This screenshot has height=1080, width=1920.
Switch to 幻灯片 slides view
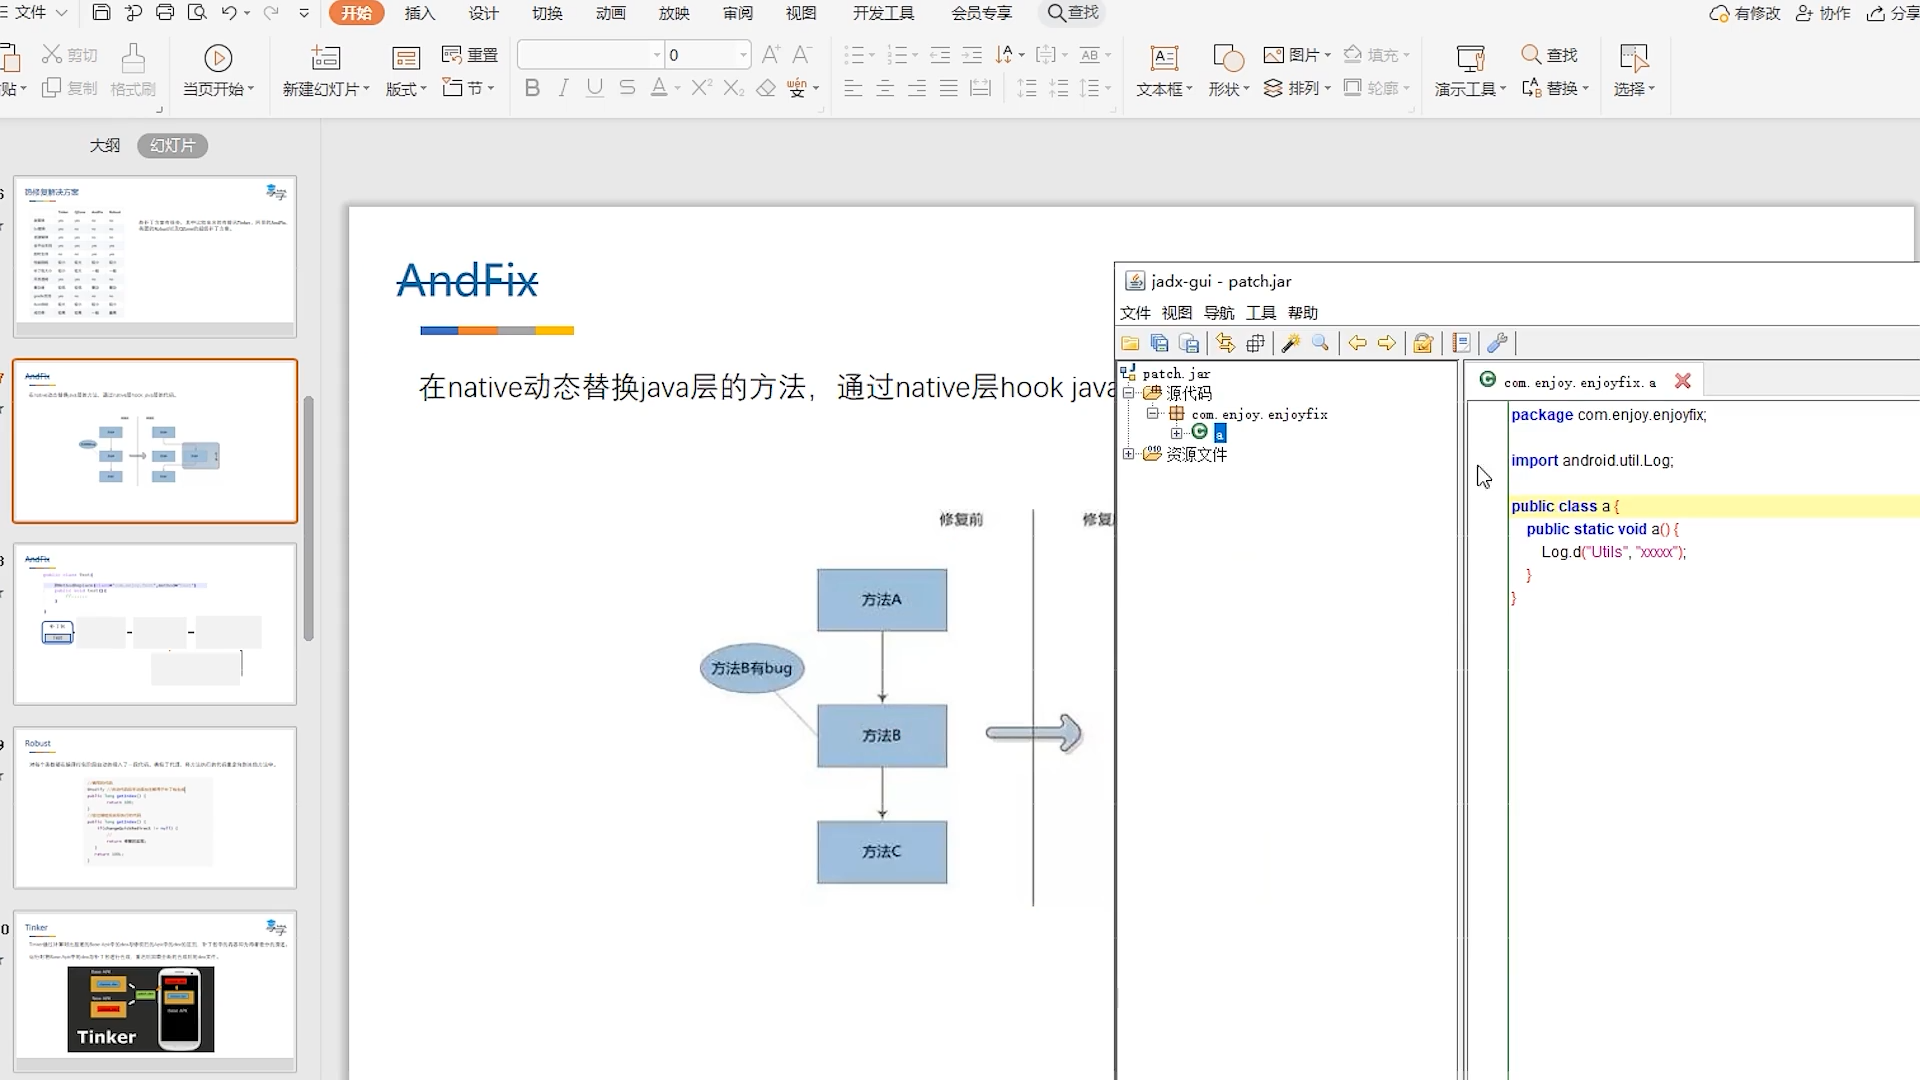(172, 145)
